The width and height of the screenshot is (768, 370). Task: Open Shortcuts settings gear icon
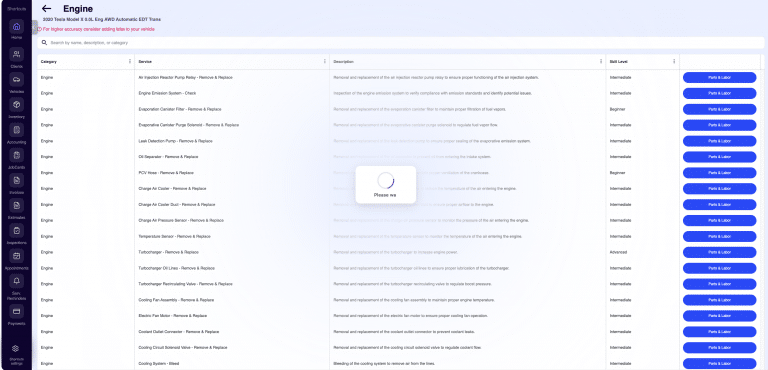pos(16,348)
